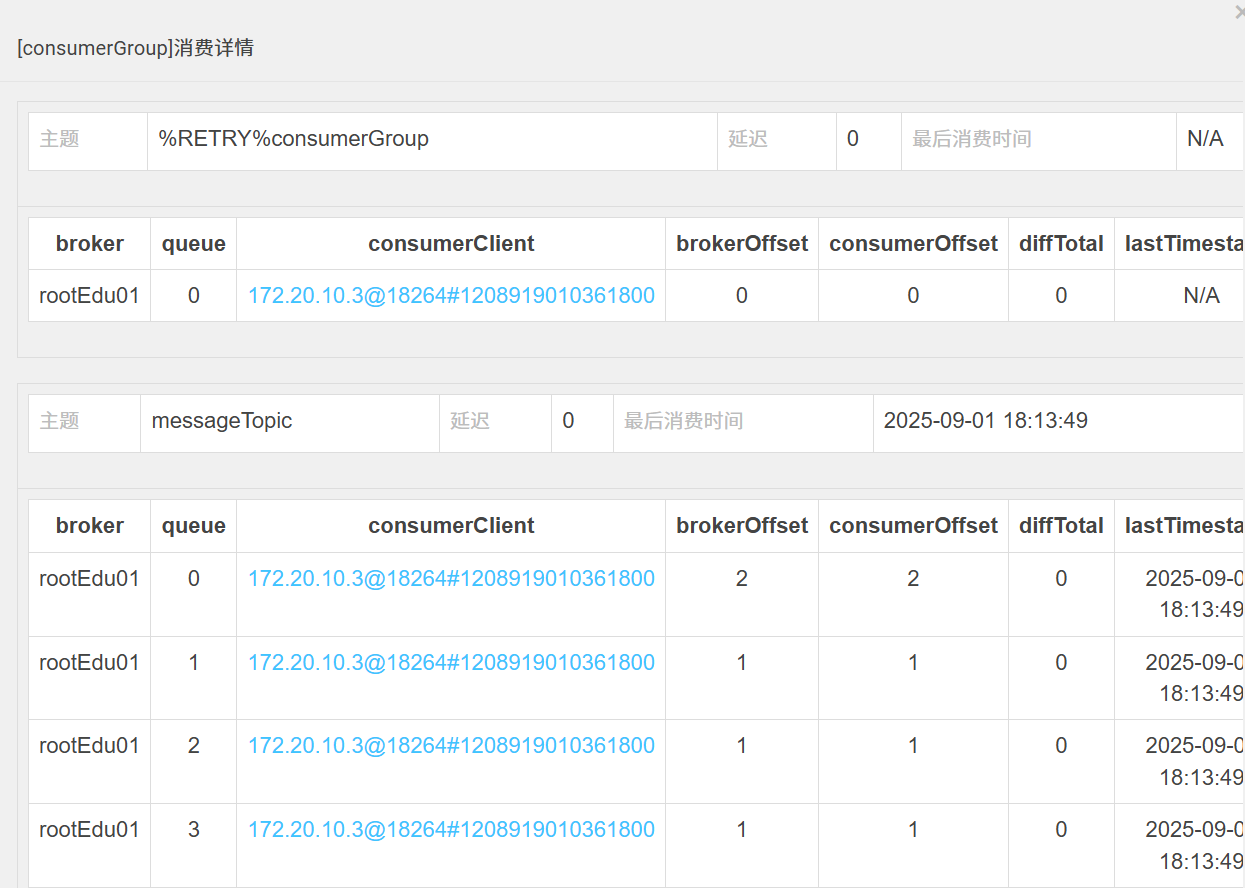Select rootEdu01 broker cell in queue 3 row
This screenshot has height=888, width=1245.
pyautogui.click(x=89, y=830)
